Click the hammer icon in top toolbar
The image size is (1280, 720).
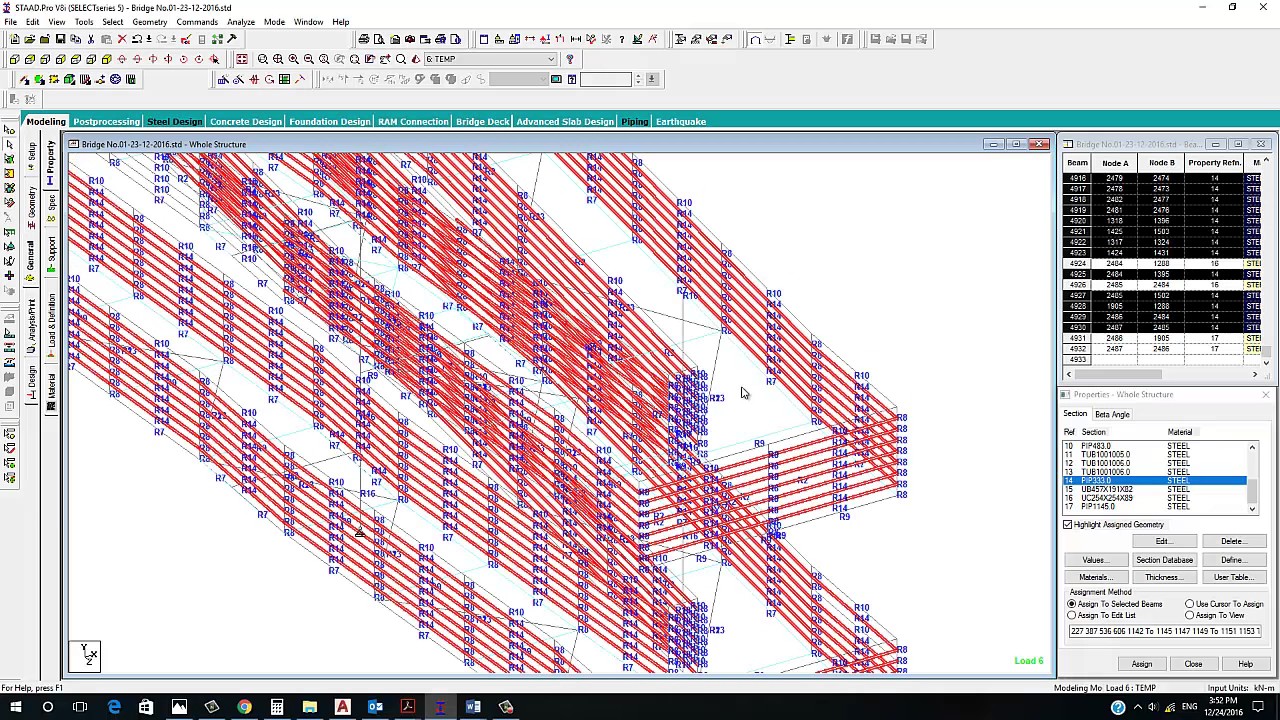[x=232, y=39]
